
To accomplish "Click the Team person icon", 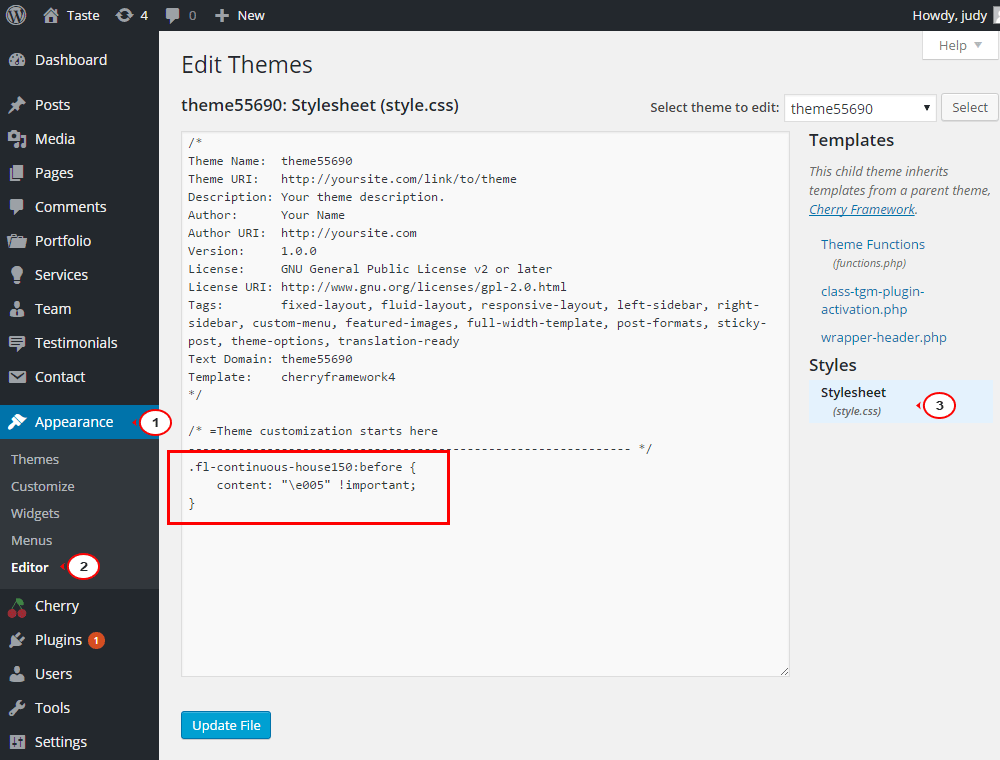I will 17,309.
